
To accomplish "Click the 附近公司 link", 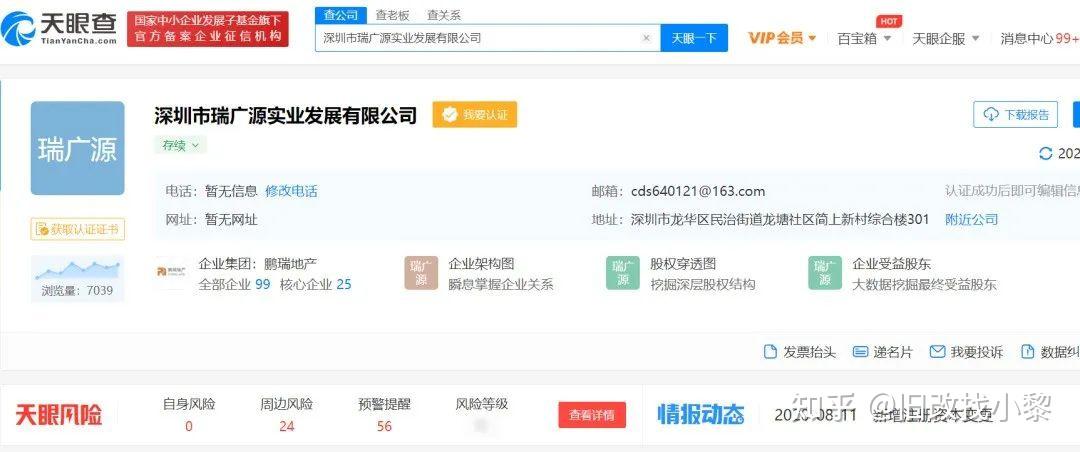I will click(971, 219).
